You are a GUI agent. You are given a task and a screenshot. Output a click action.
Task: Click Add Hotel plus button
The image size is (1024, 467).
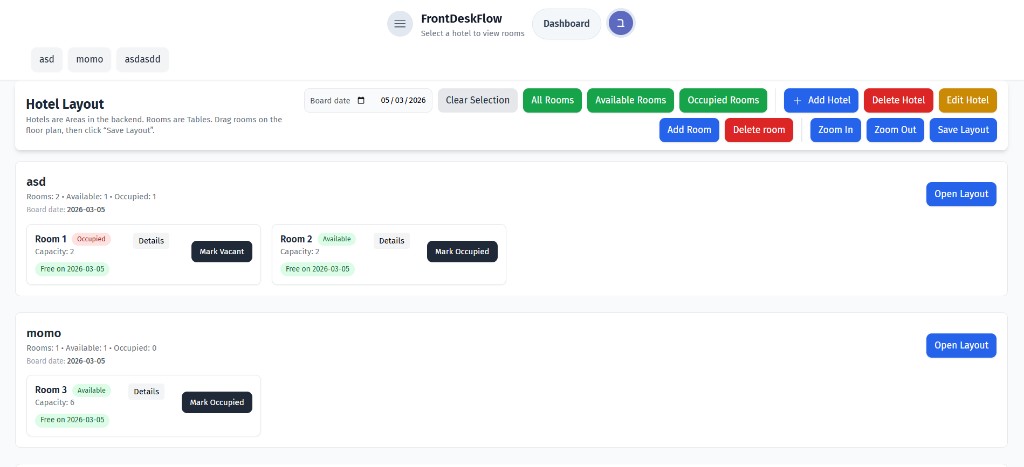pyautogui.click(x=820, y=100)
